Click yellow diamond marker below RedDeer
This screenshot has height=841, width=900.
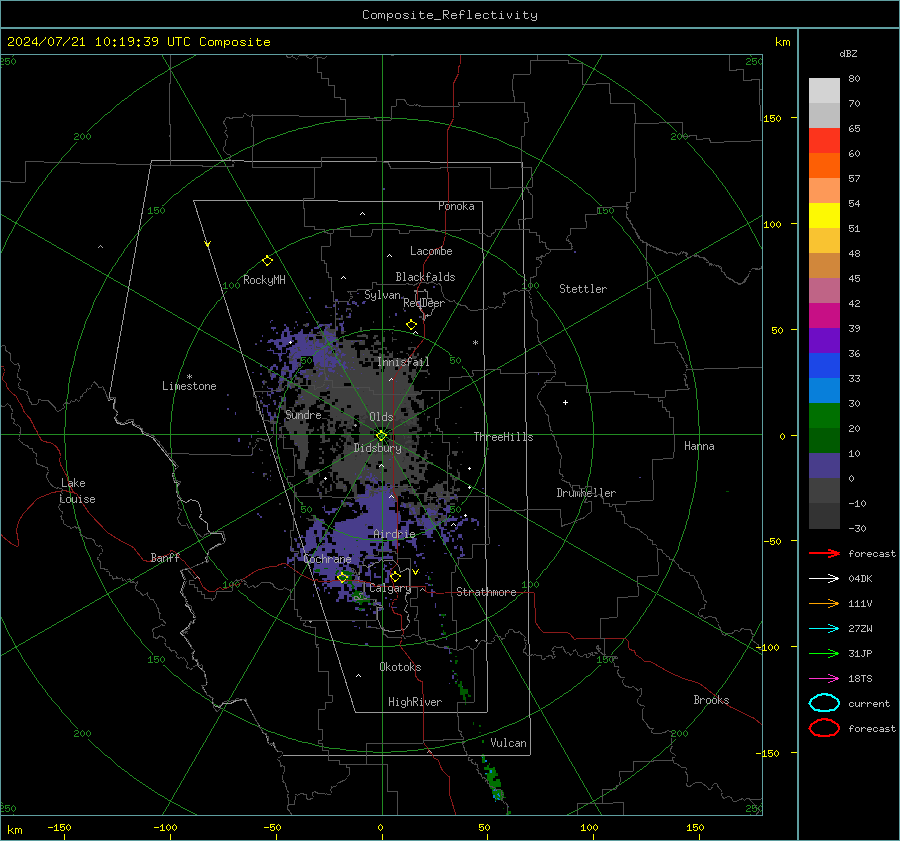click(x=412, y=325)
